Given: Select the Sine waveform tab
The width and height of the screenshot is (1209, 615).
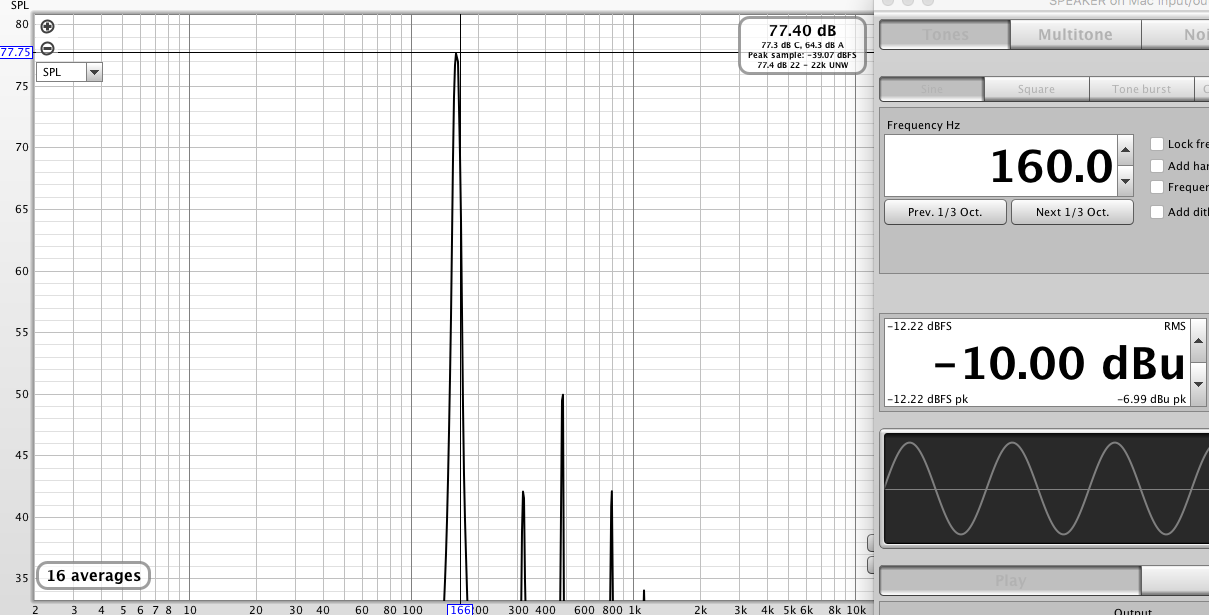Looking at the screenshot, I should 931,89.
